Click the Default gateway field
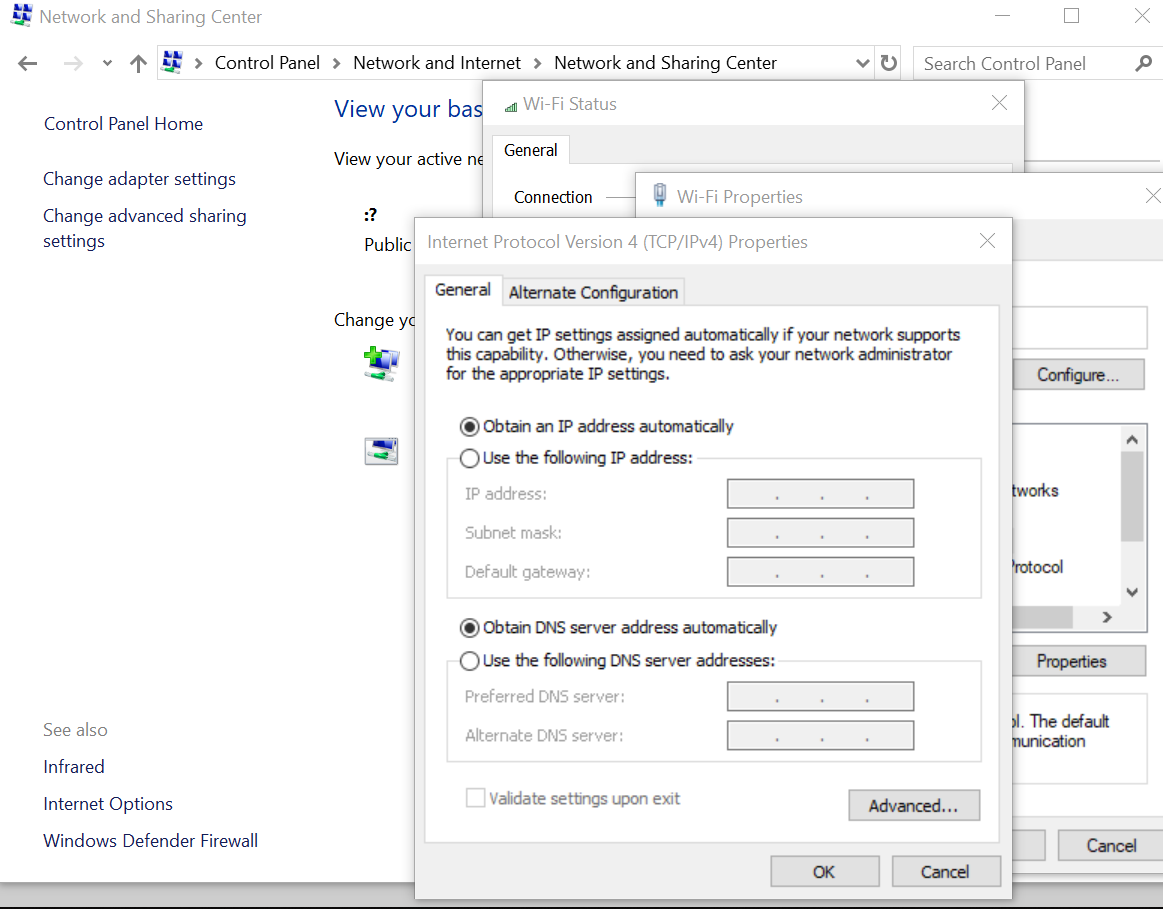 pos(820,572)
